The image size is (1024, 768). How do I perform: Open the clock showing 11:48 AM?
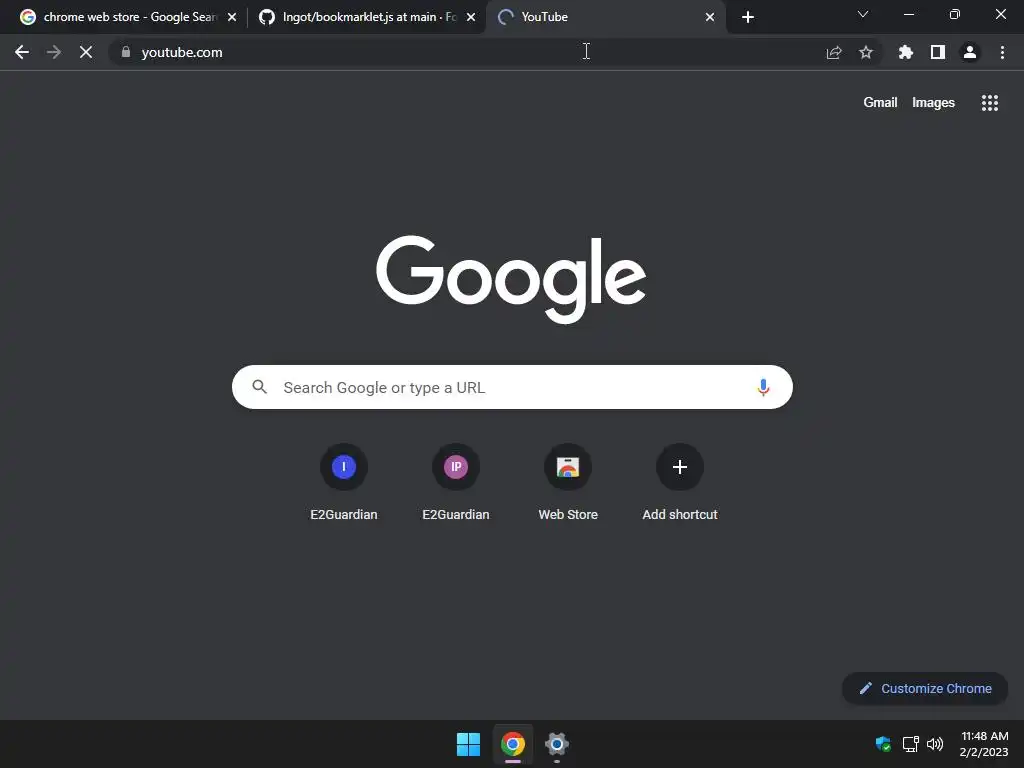pos(984,744)
